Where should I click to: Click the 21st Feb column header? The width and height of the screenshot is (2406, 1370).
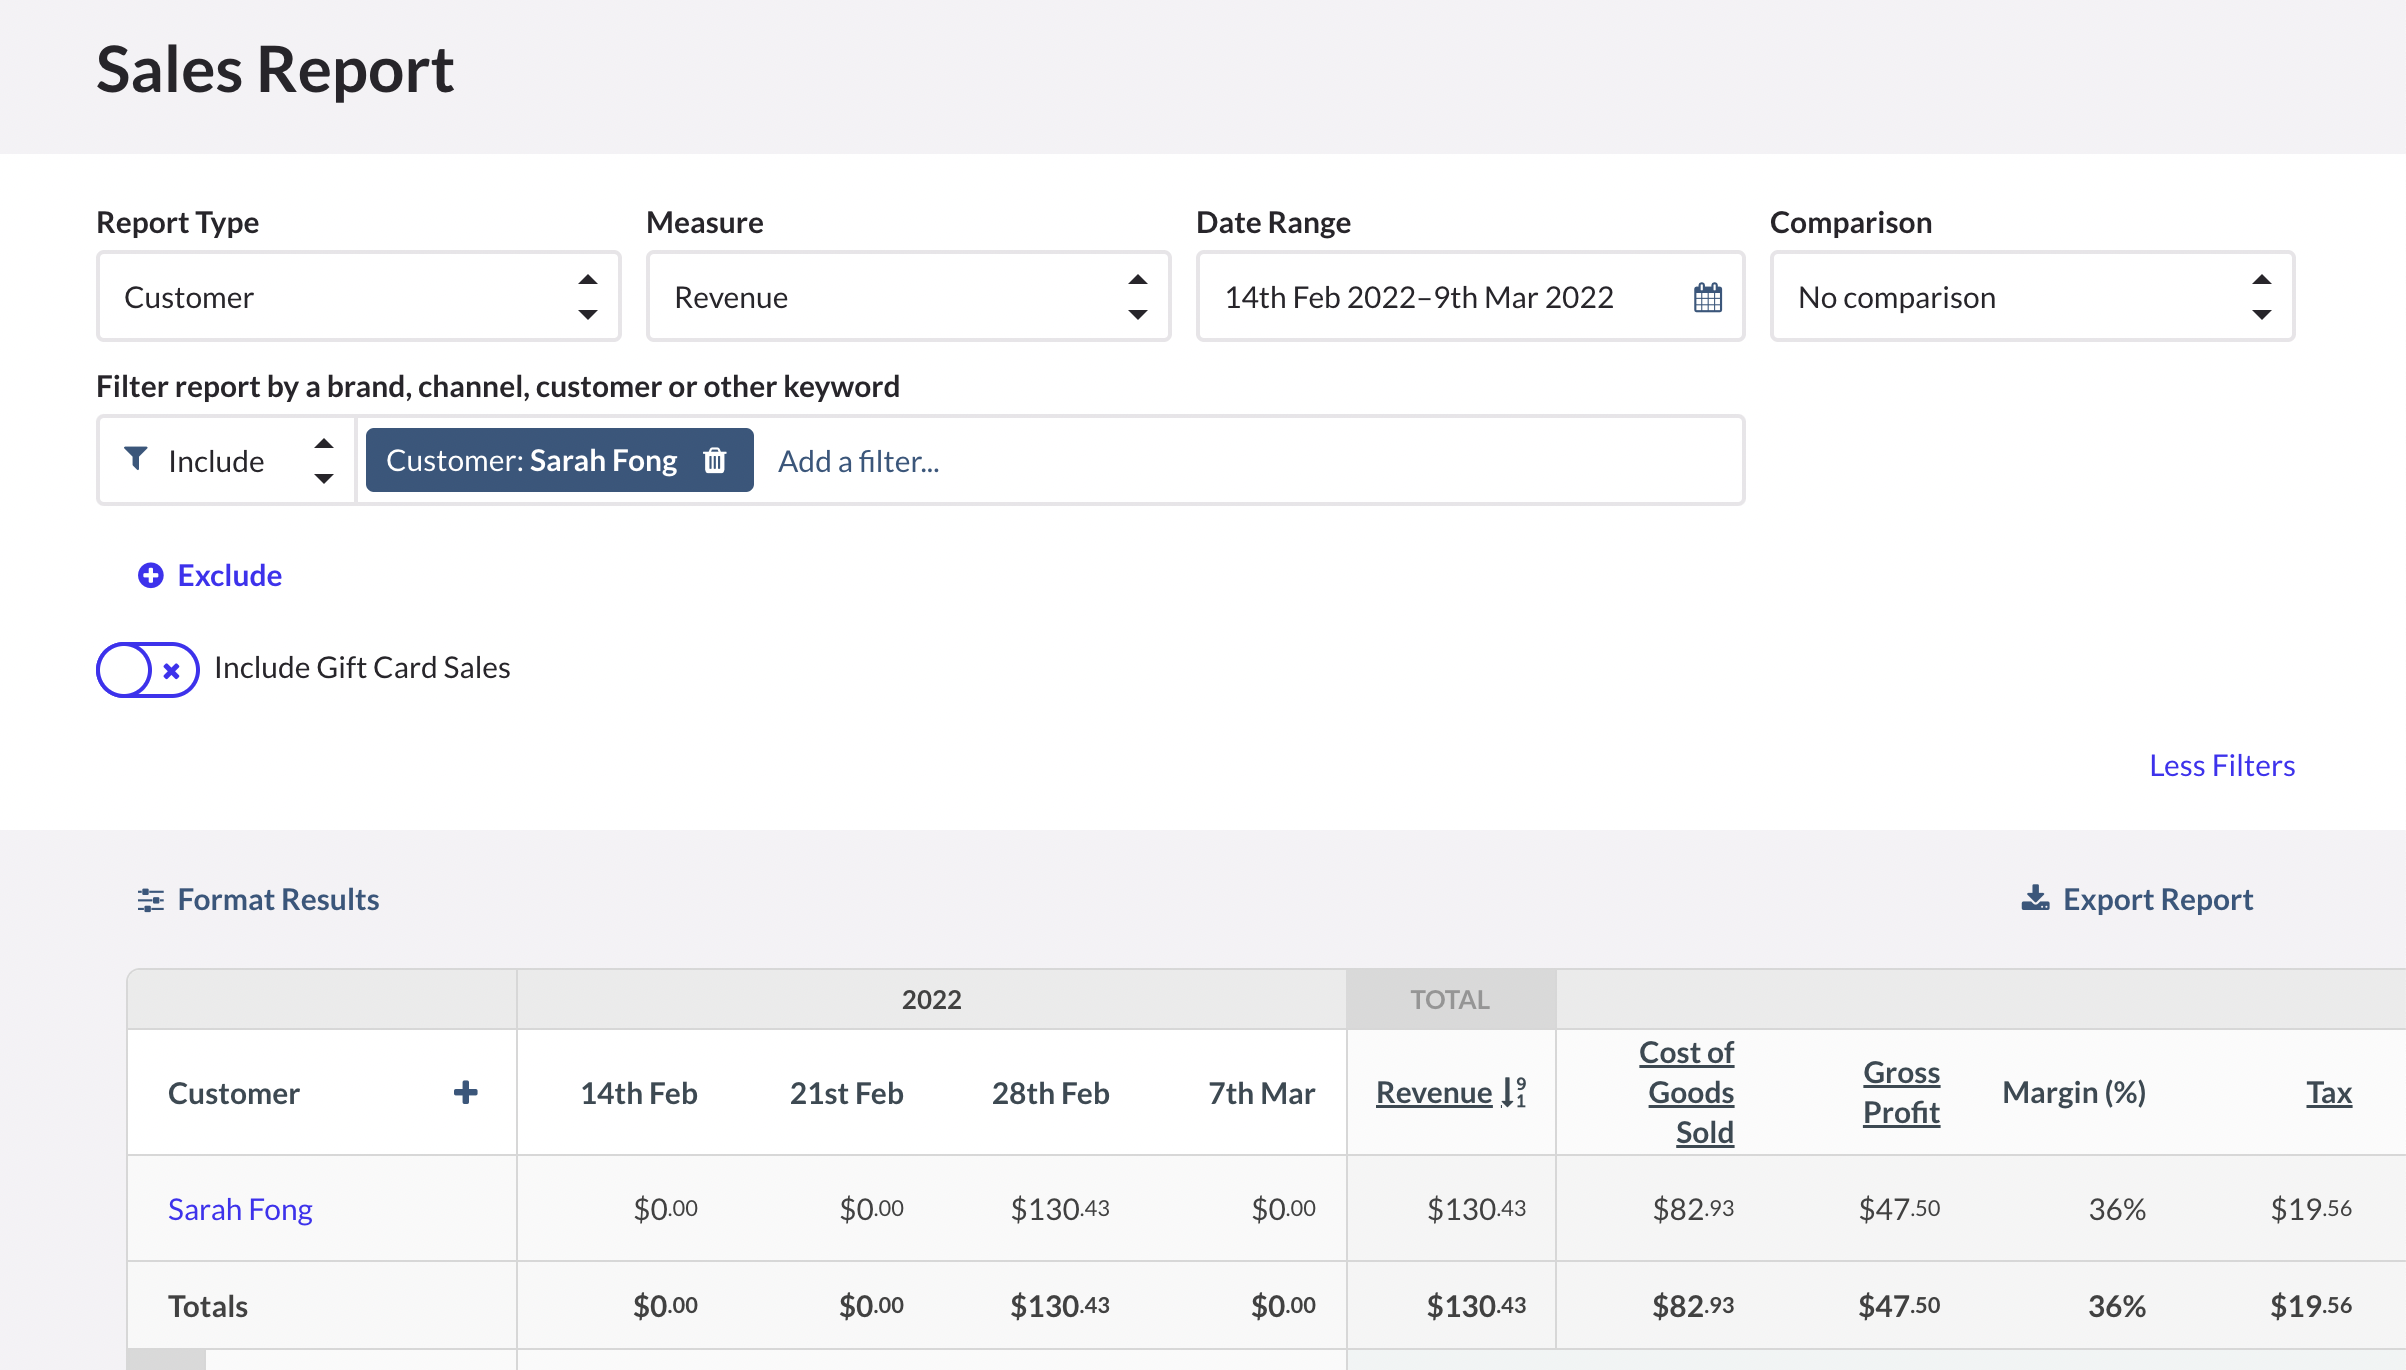point(846,1093)
